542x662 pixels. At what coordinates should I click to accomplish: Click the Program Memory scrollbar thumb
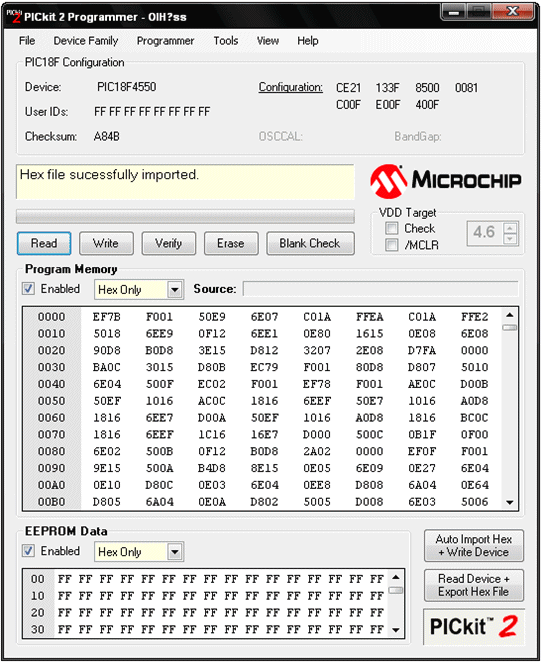[509, 328]
